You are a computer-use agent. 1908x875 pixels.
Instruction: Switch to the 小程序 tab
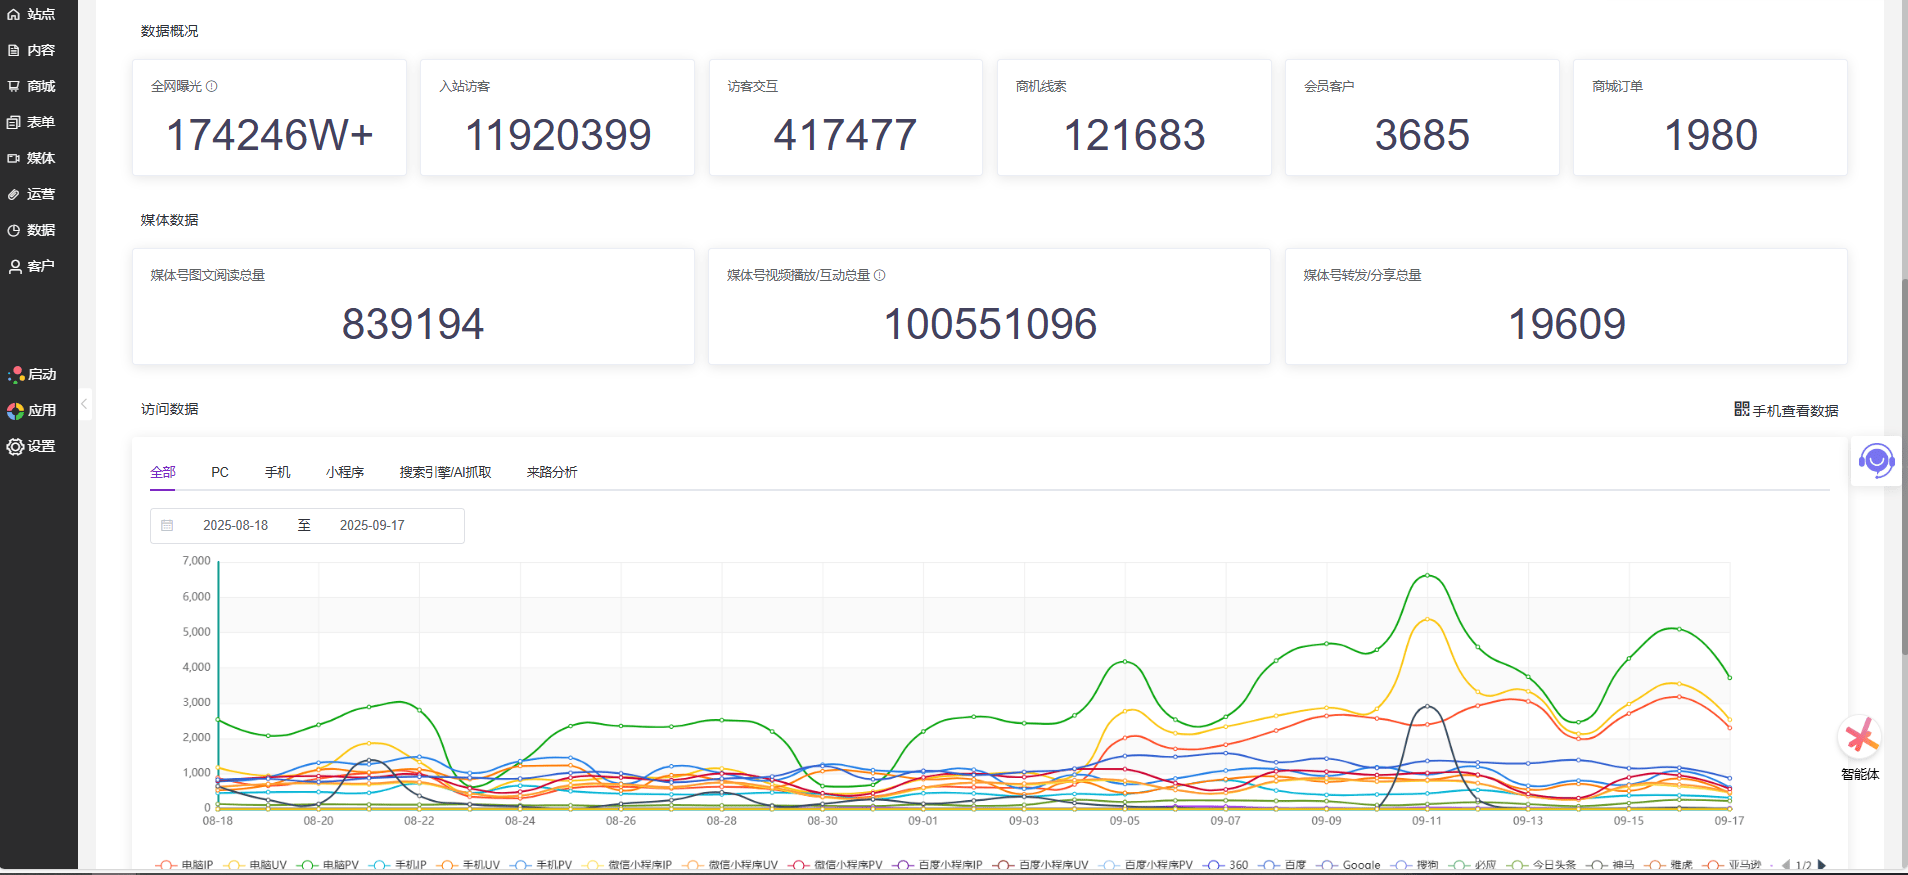tap(344, 472)
